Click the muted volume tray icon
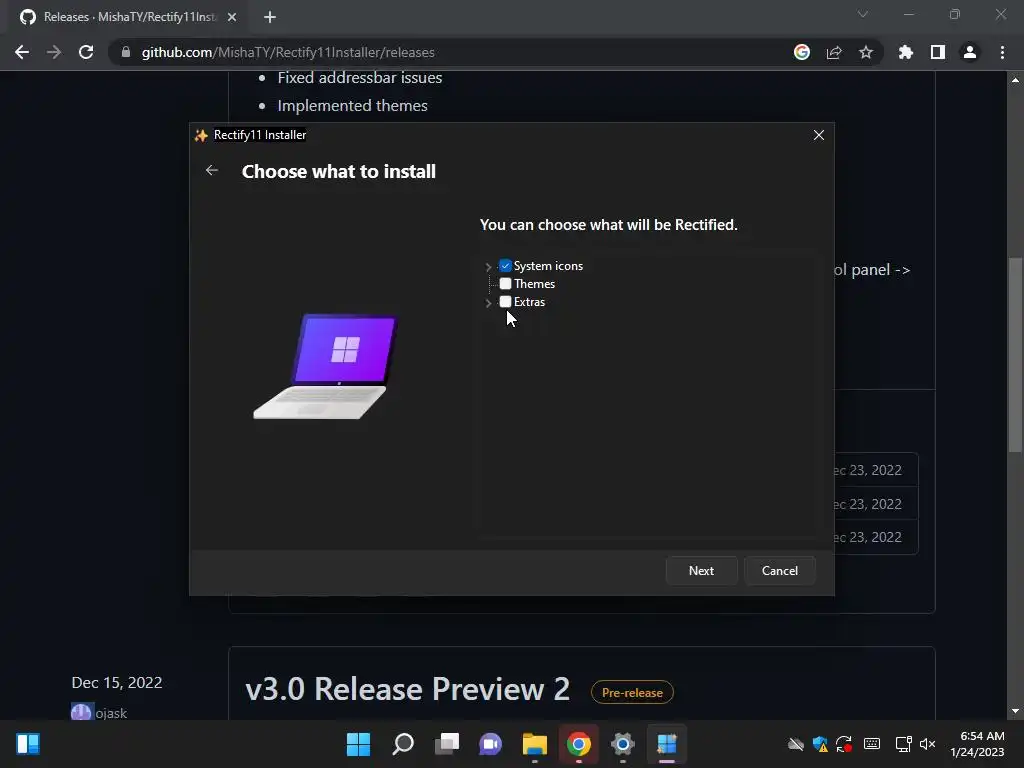This screenshot has width=1024, height=768. (x=927, y=744)
